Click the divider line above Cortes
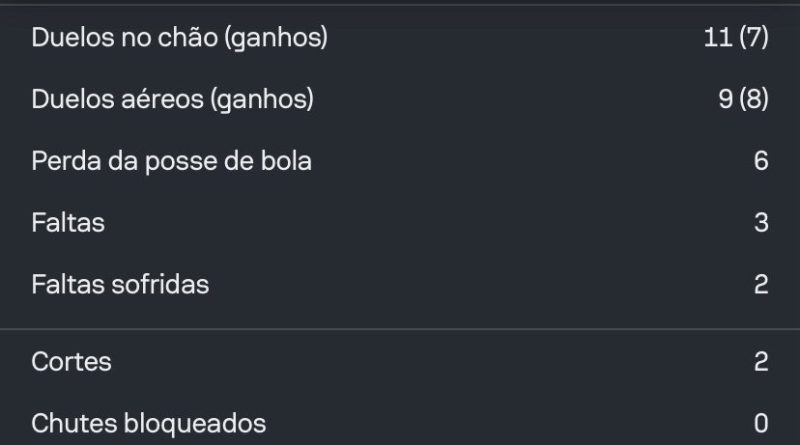The width and height of the screenshot is (800, 445). coord(400,329)
